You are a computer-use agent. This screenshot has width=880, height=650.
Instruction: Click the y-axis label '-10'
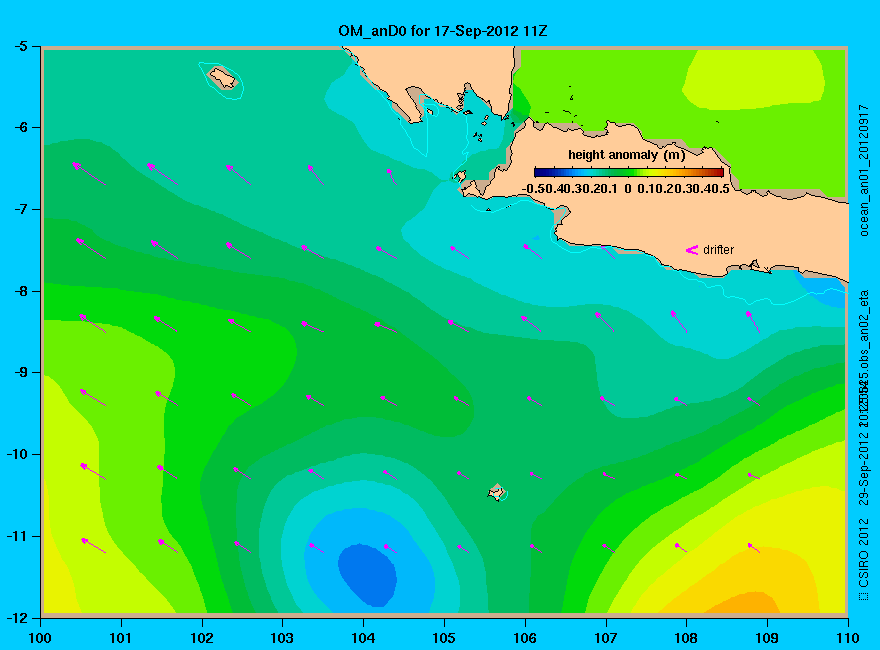[x=17, y=454]
